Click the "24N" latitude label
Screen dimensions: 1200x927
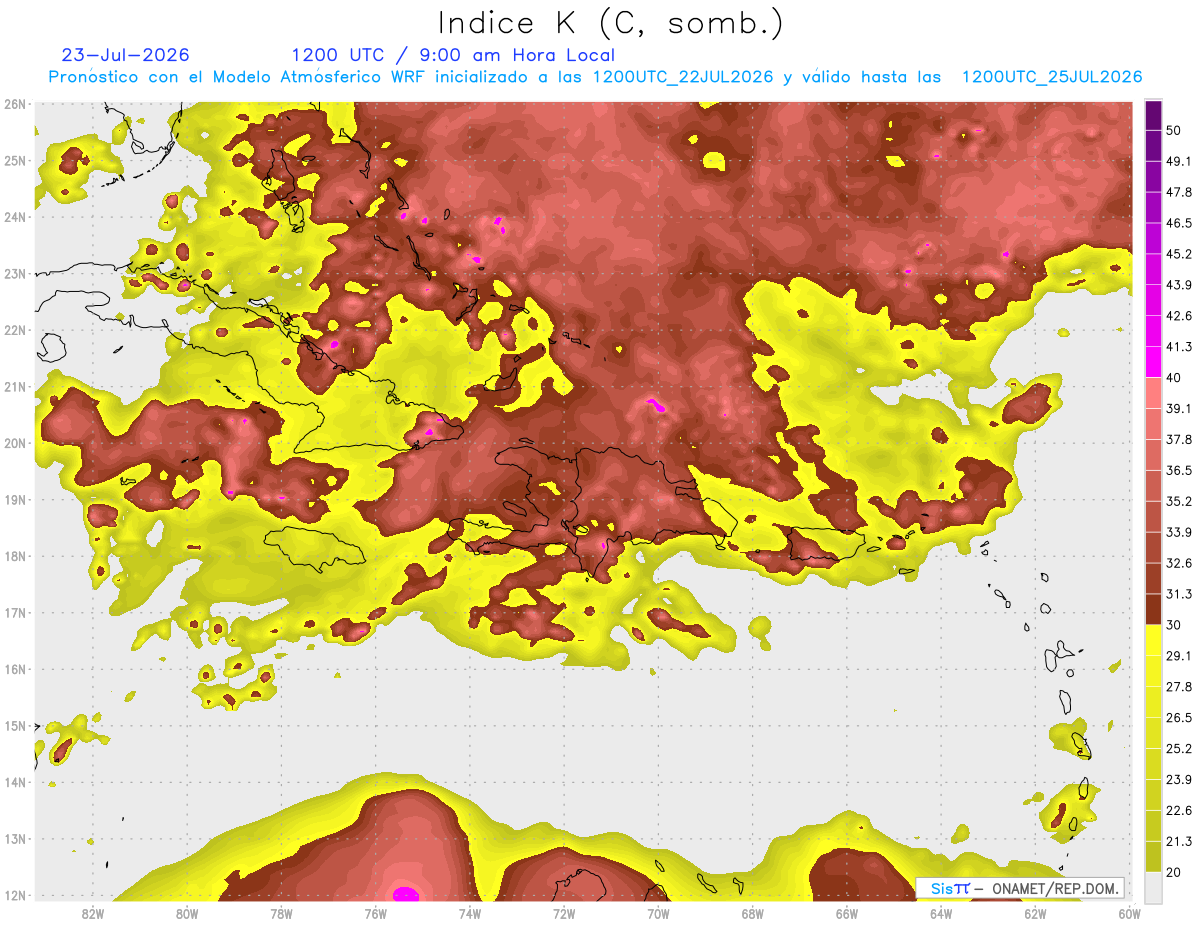pyautogui.click(x=14, y=217)
